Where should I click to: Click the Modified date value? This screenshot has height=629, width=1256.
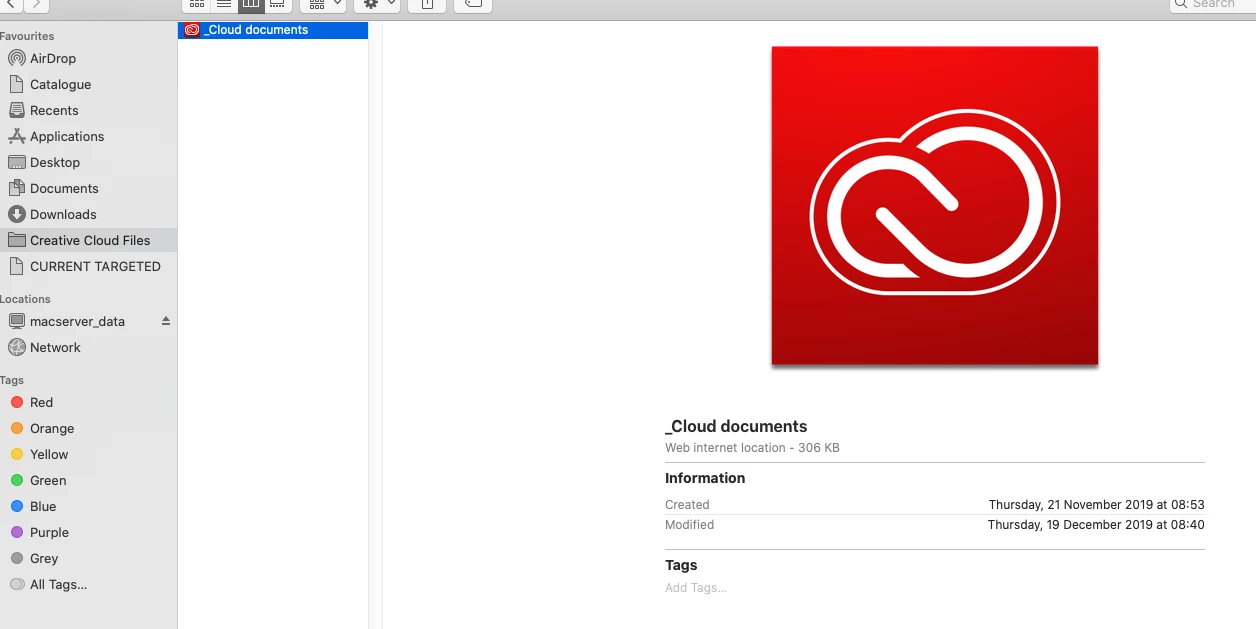(x=1096, y=525)
